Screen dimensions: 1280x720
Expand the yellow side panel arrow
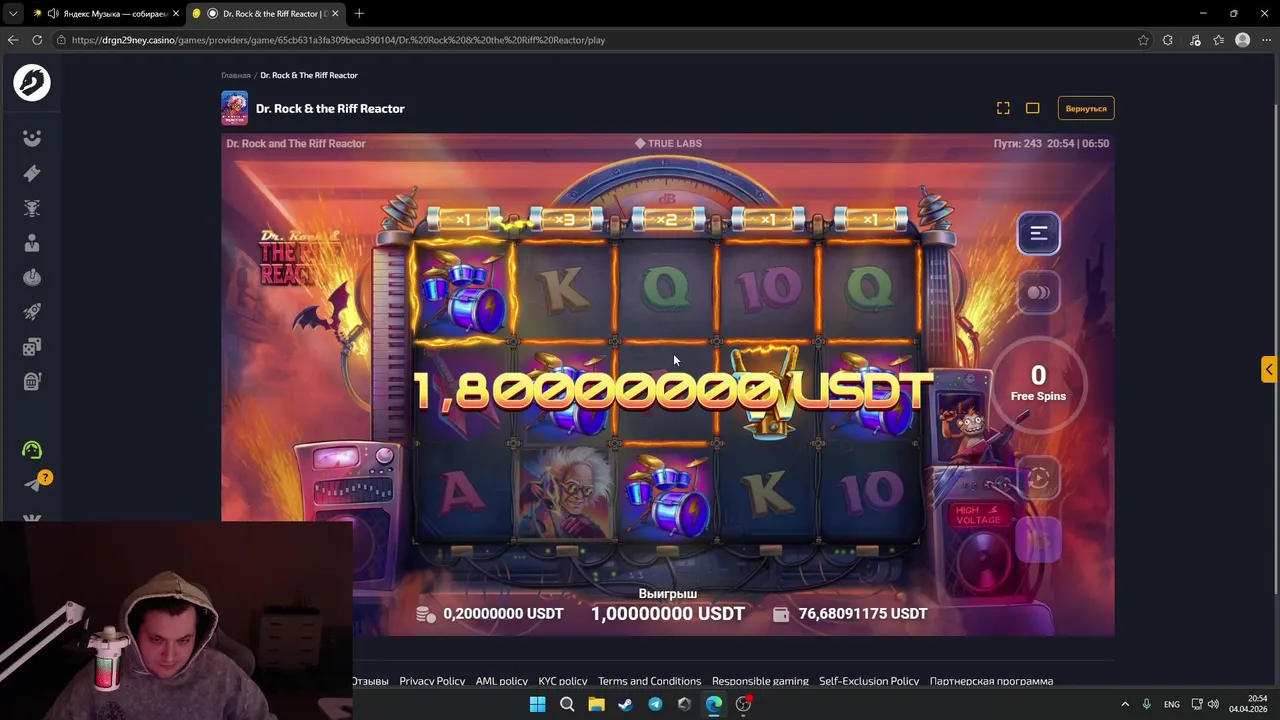(1269, 369)
